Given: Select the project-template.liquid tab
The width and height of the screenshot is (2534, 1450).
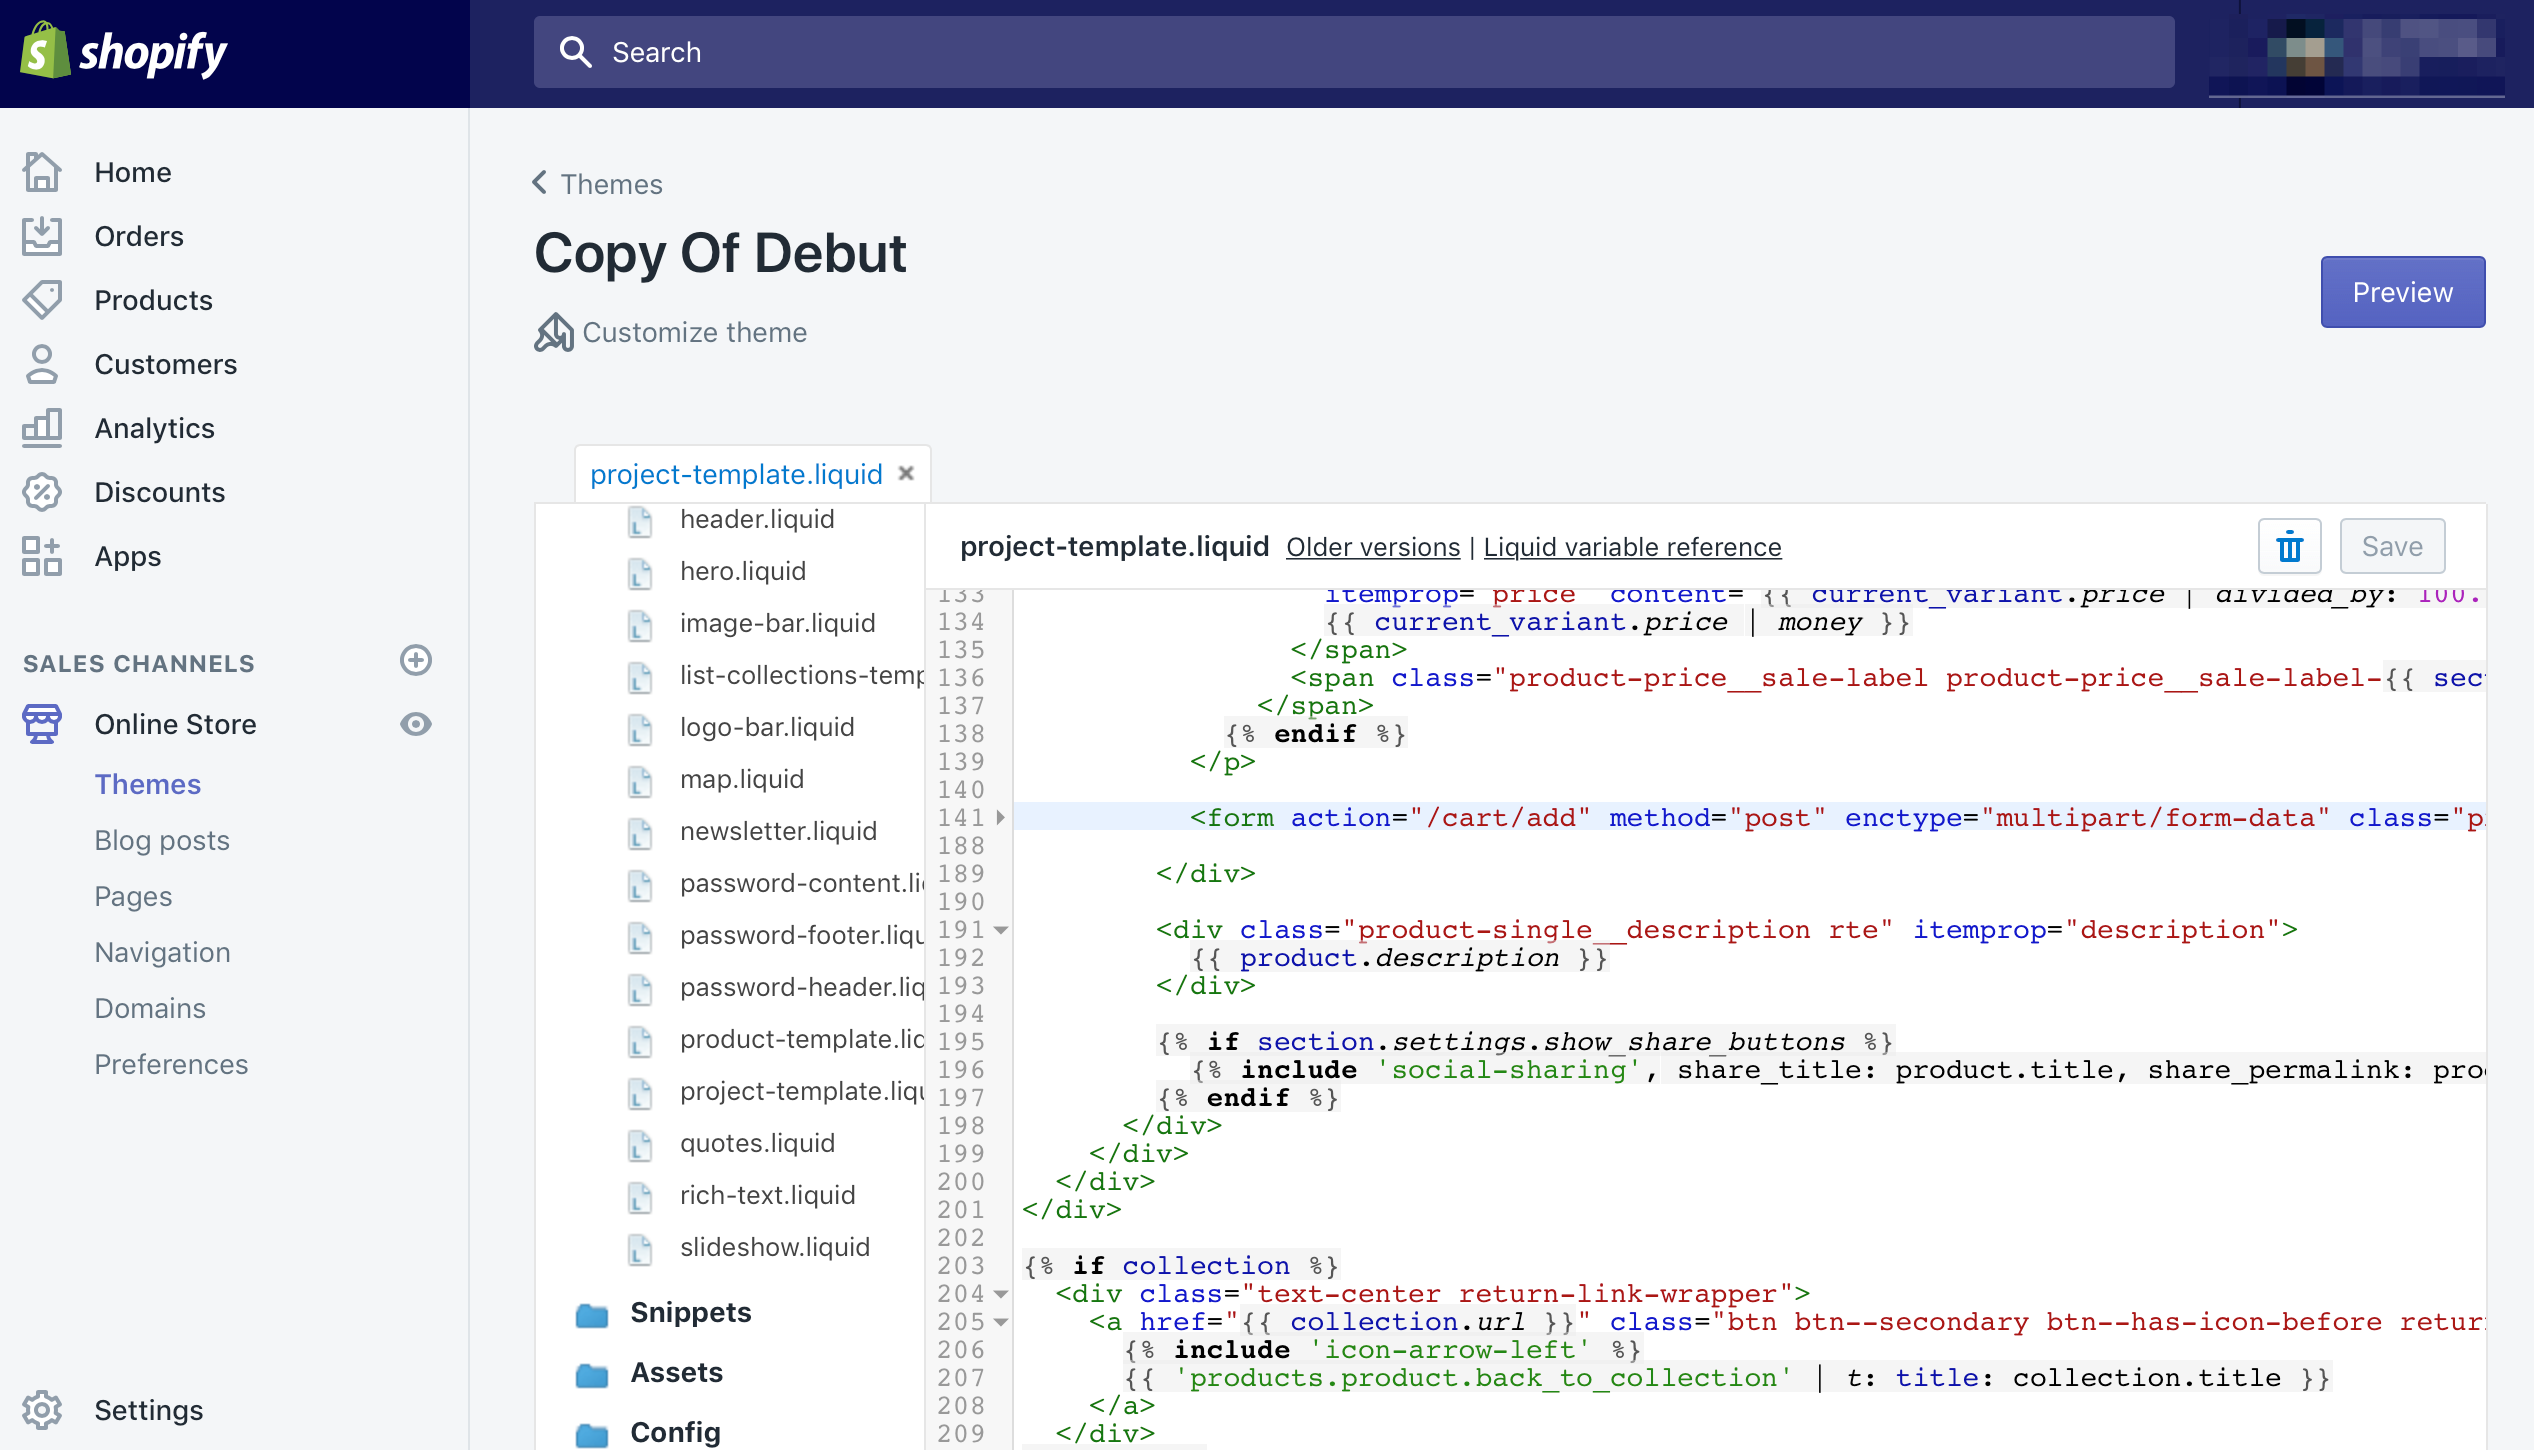Looking at the screenshot, I should point(736,474).
